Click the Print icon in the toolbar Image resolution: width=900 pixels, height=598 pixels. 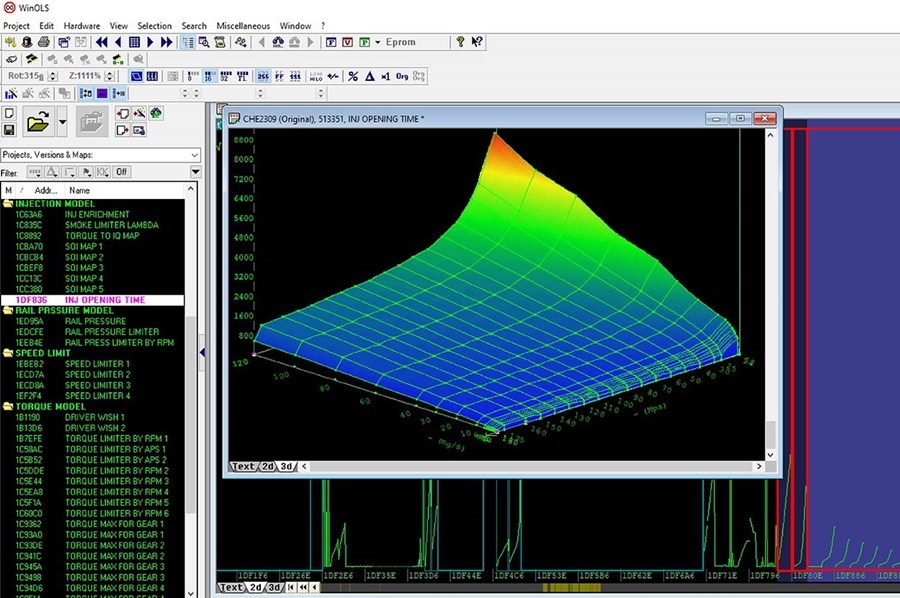tap(43, 42)
